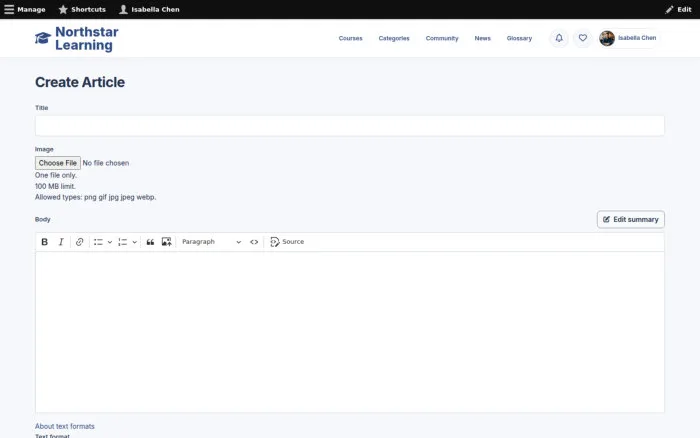Upload an image via the editor toolbar
Image resolution: width=700 pixels, height=438 pixels.
click(167, 242)
